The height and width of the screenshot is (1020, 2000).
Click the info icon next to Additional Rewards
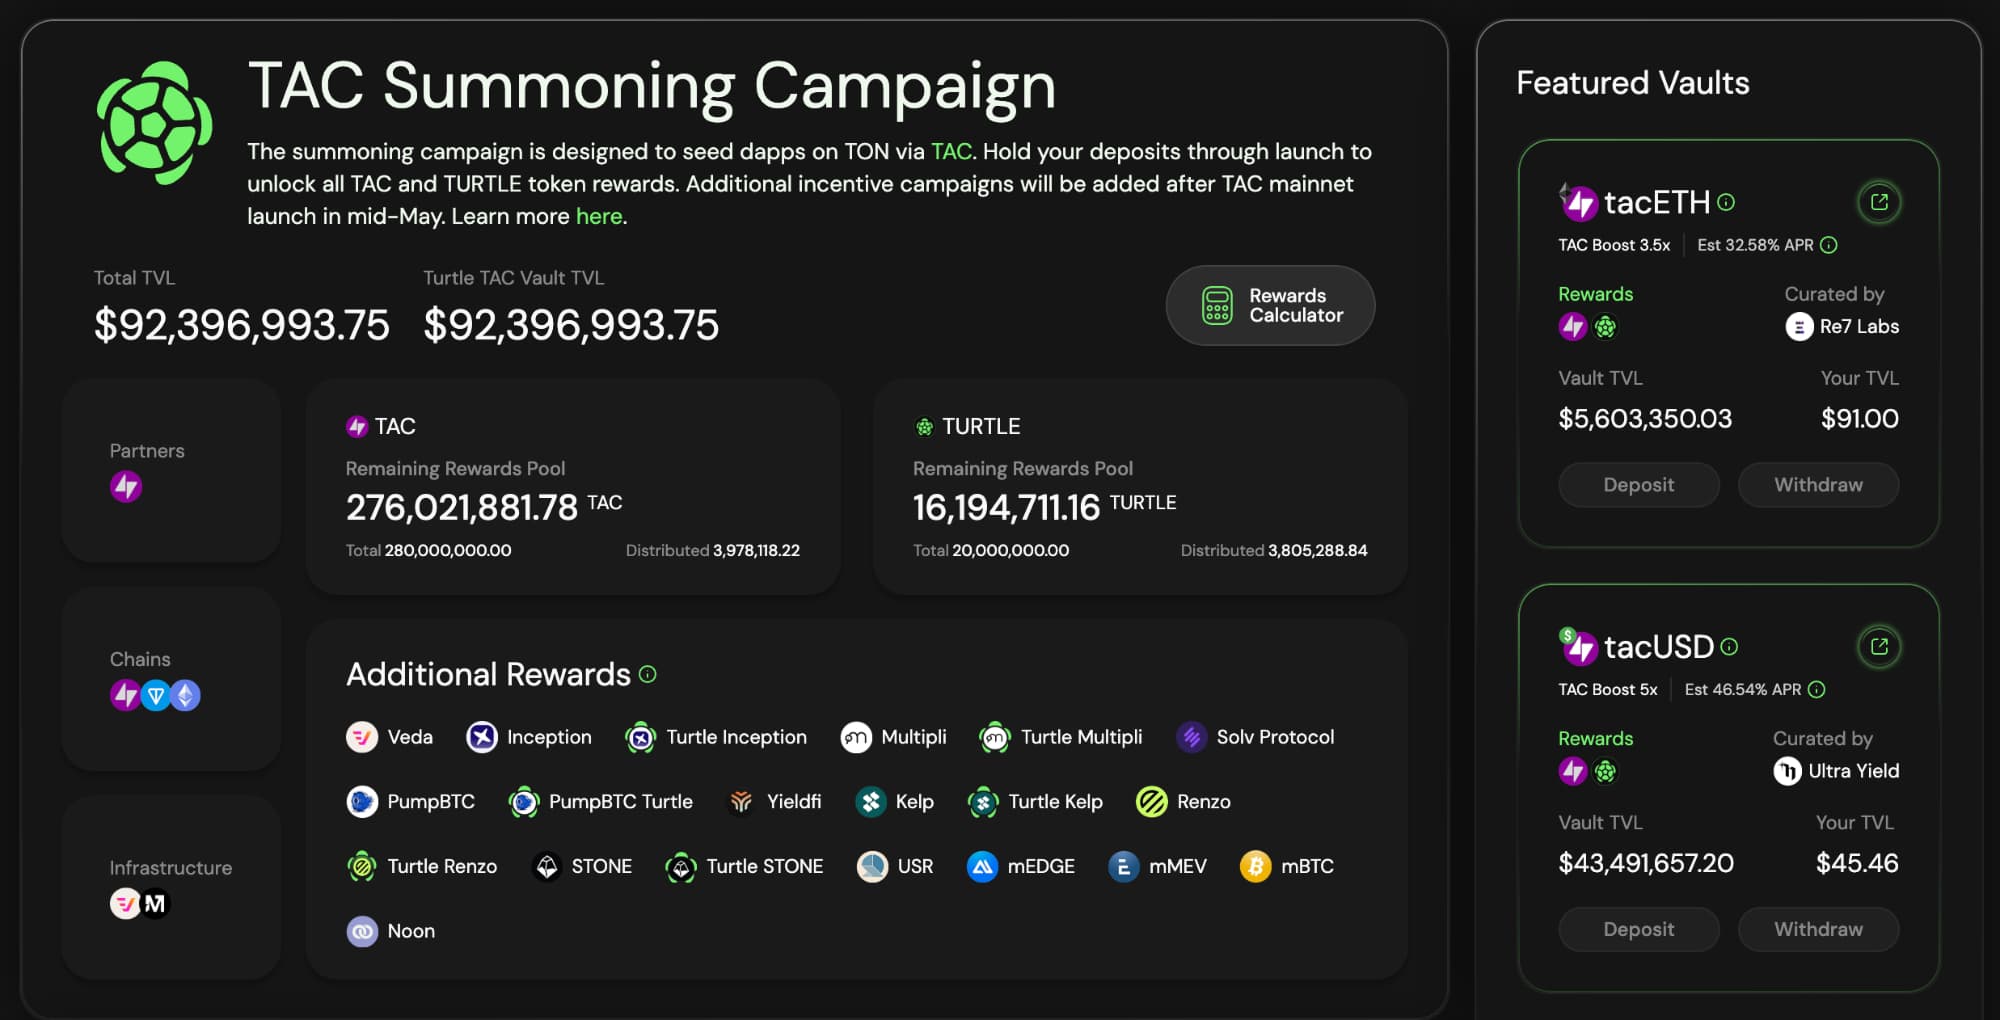tap(648, 674)
